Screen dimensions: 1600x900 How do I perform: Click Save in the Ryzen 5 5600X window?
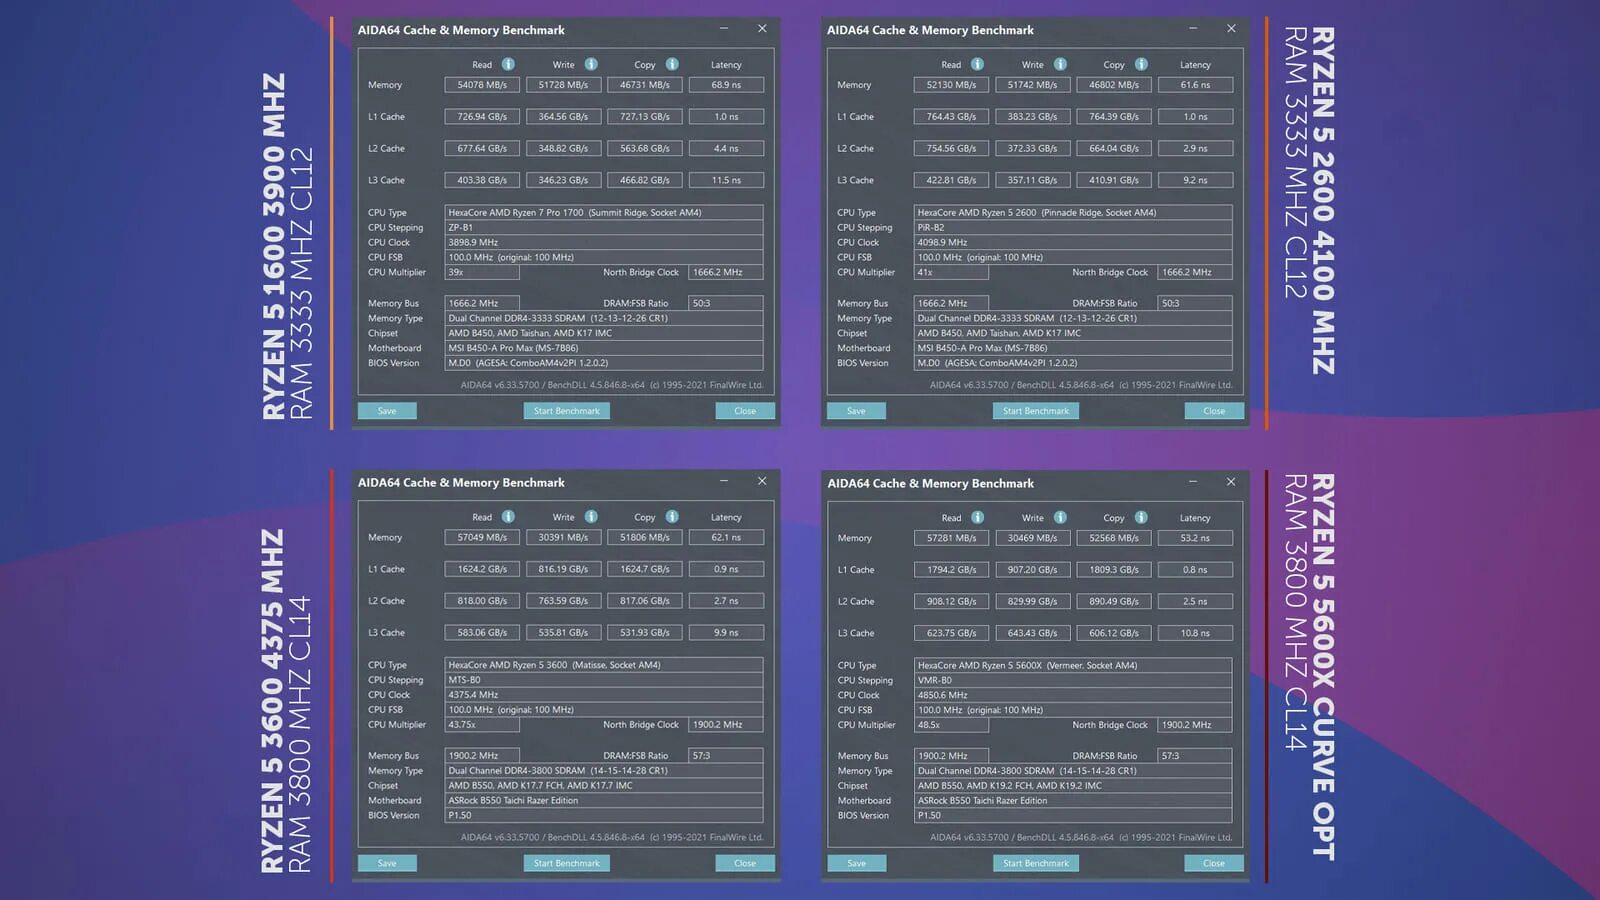(x=856, y=863)
